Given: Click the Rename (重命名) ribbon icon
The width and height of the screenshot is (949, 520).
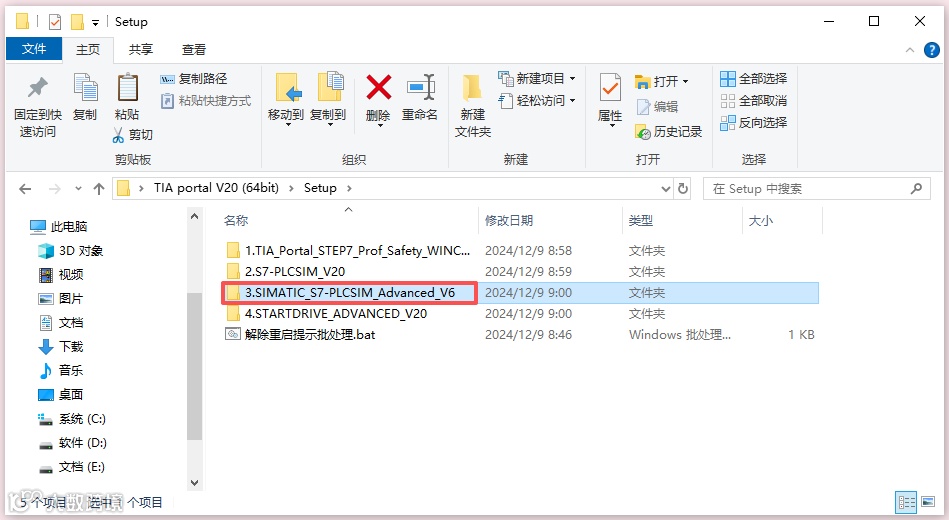Looking at the screenshot, I should [x=420, y=88].
